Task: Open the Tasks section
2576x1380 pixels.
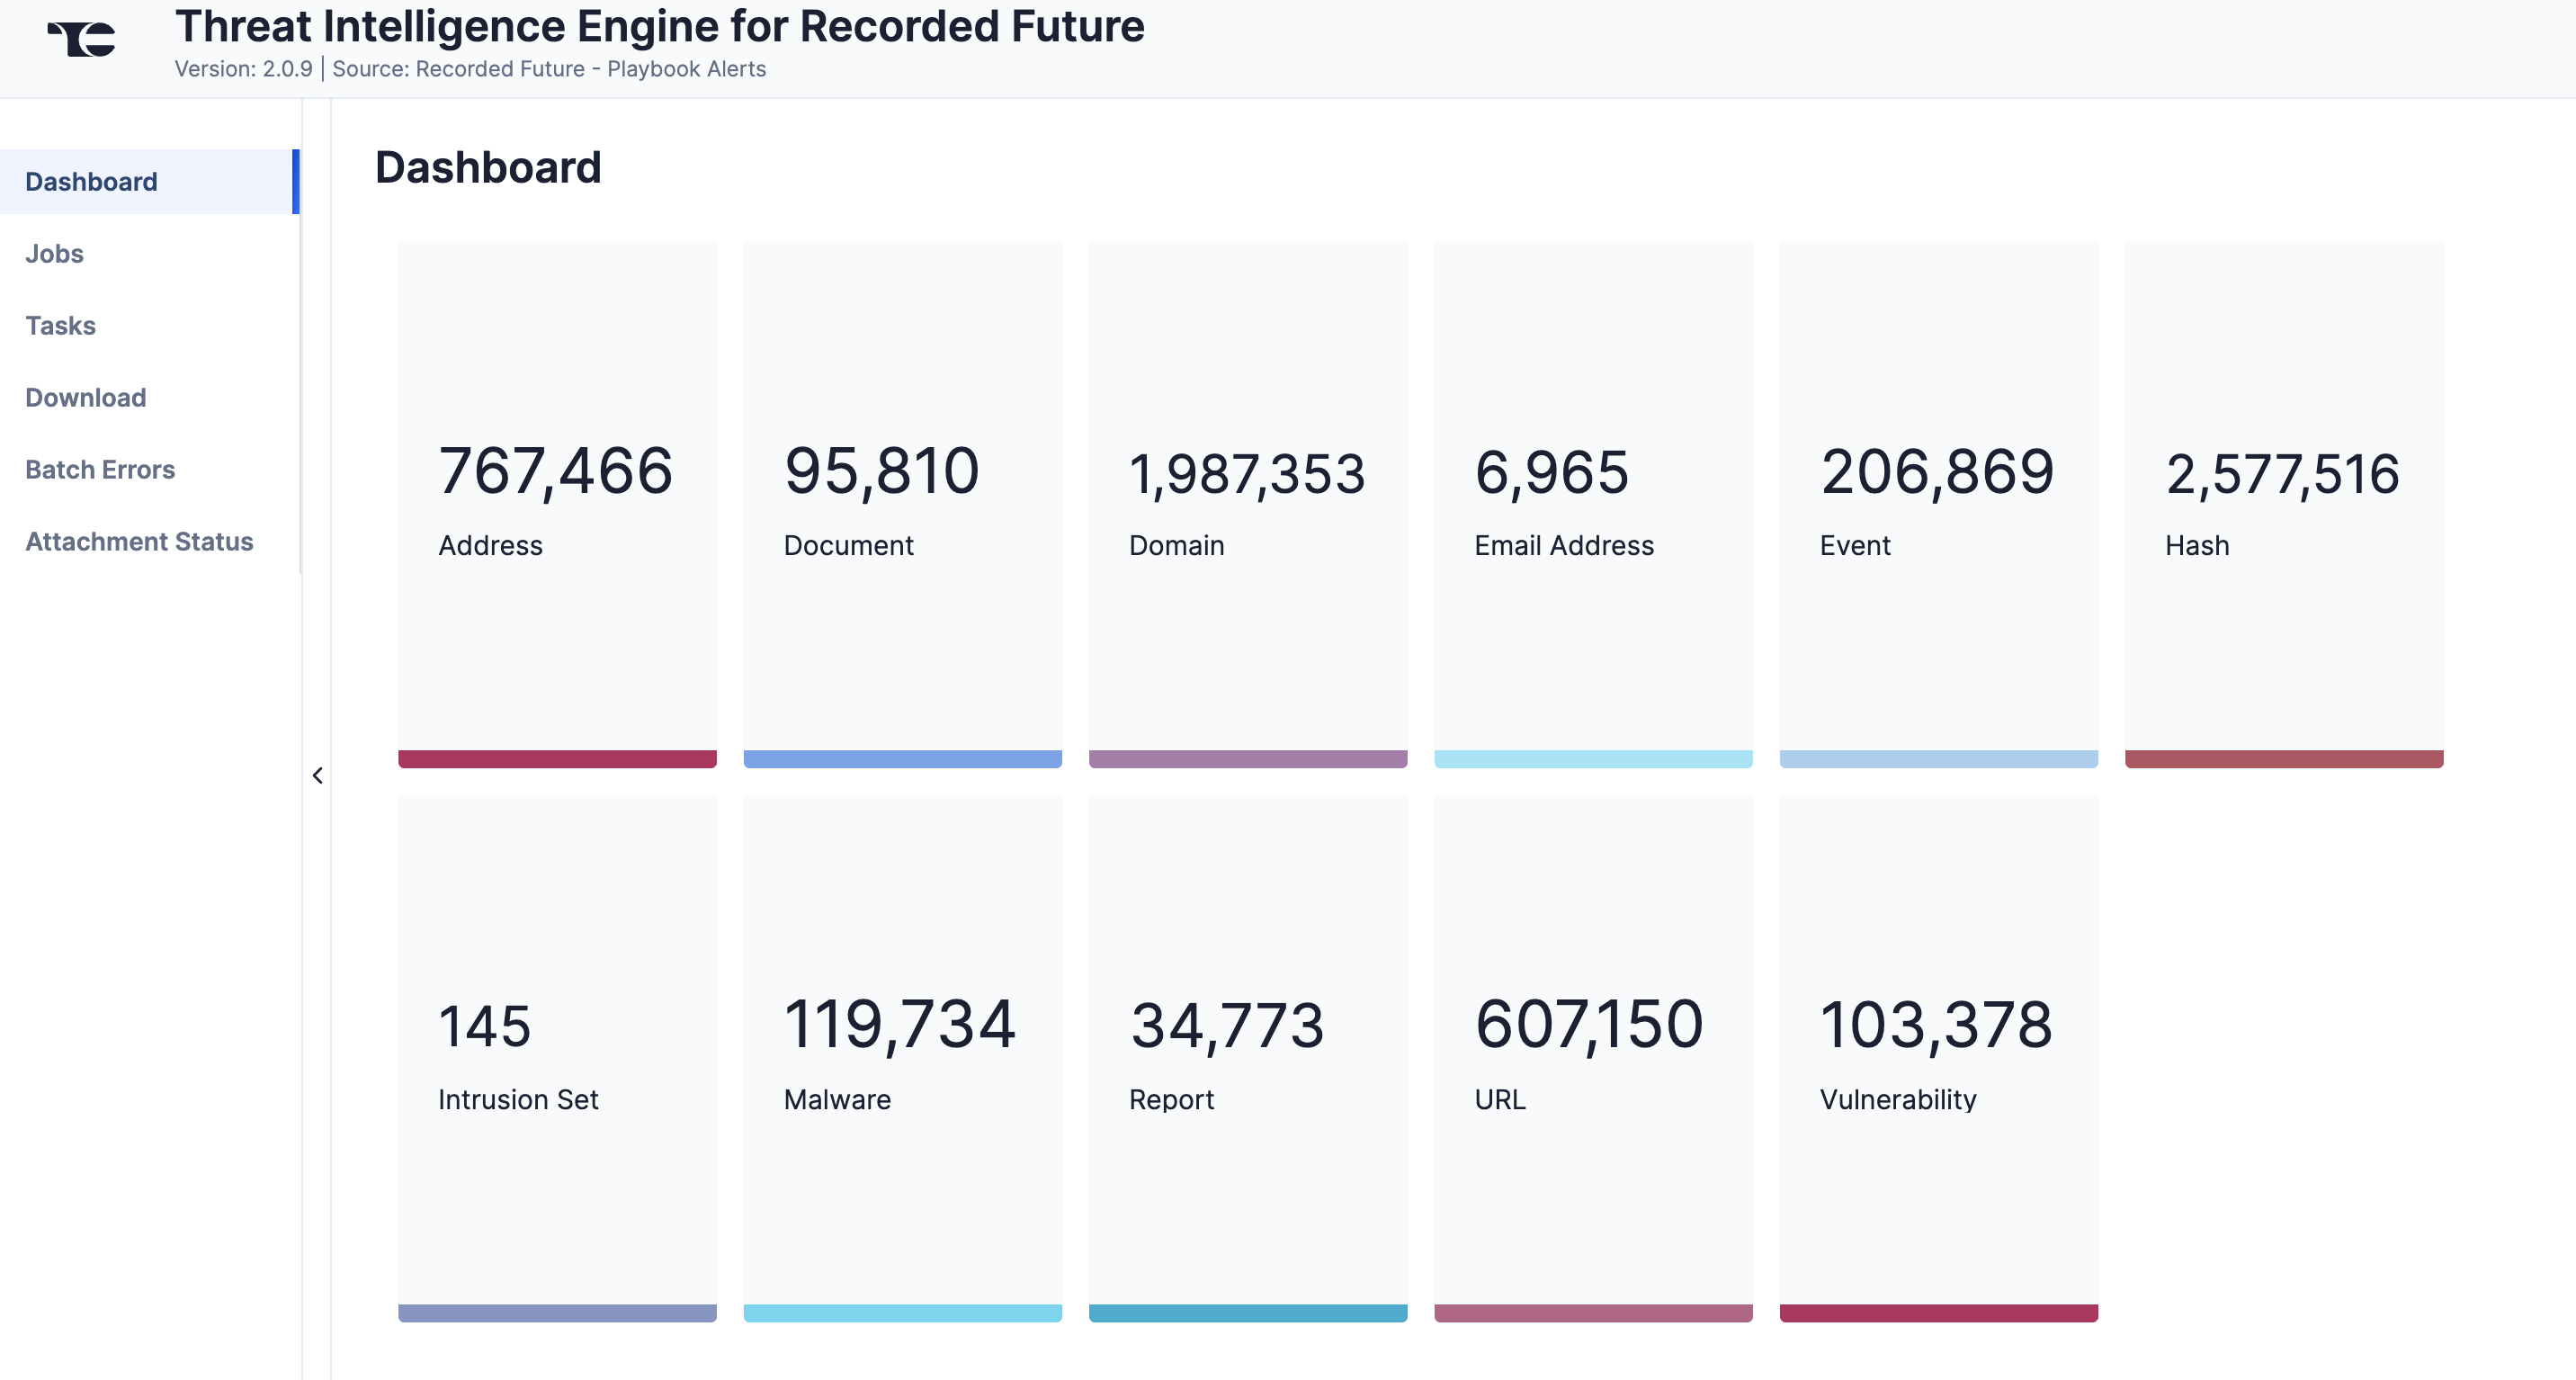Action: pyautogui.click(x=60, y=326)
